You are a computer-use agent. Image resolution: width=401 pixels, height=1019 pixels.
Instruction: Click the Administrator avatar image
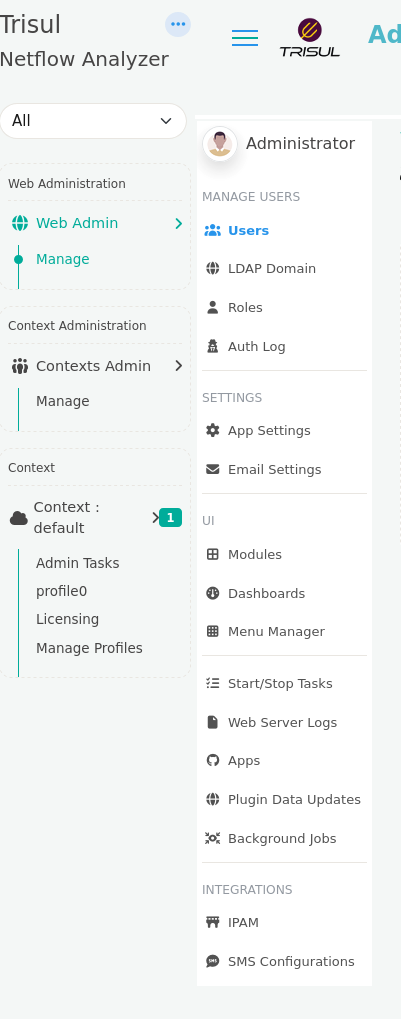click(x=220, y=144)
